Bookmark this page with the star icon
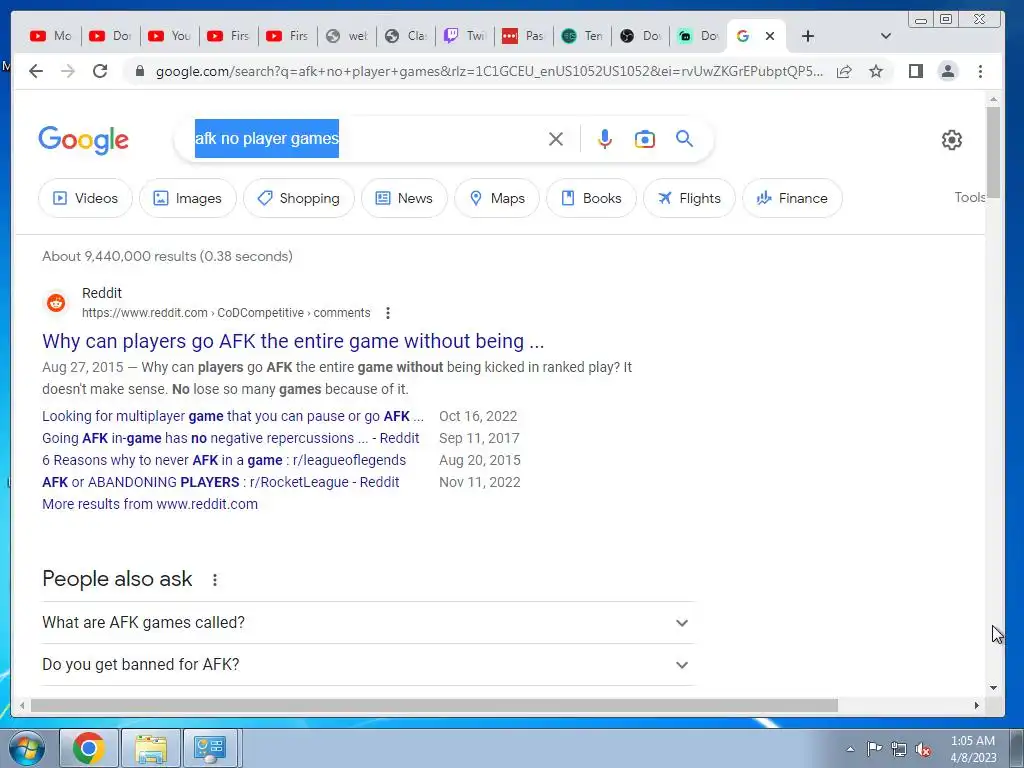1024x768 pixels. pos(876,71)
